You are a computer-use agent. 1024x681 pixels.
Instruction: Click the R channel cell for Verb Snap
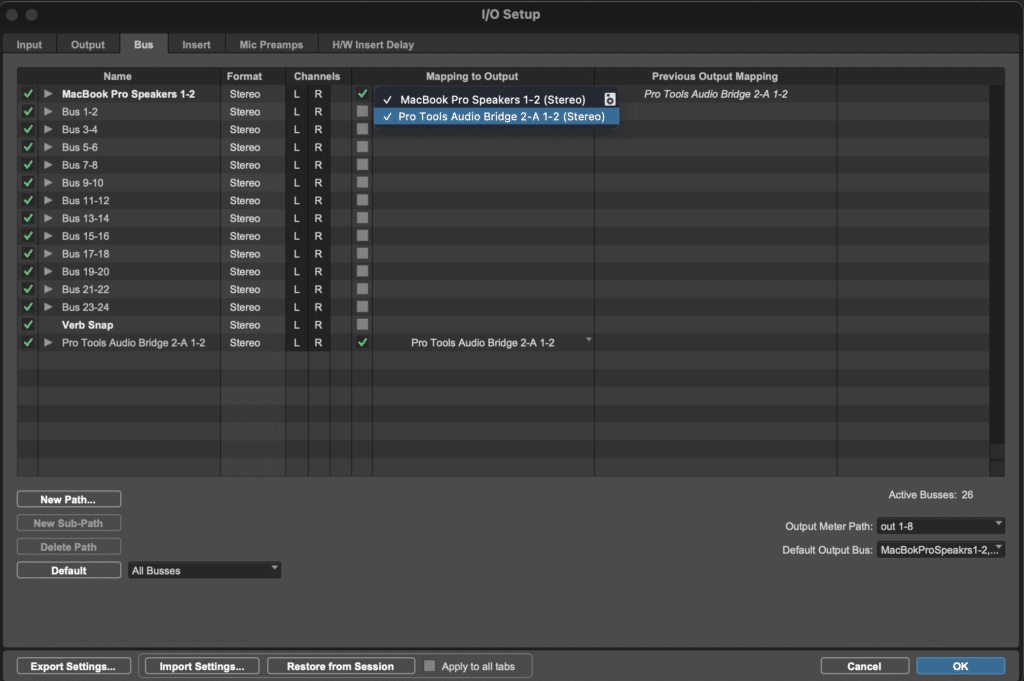(x=318, y=325)
